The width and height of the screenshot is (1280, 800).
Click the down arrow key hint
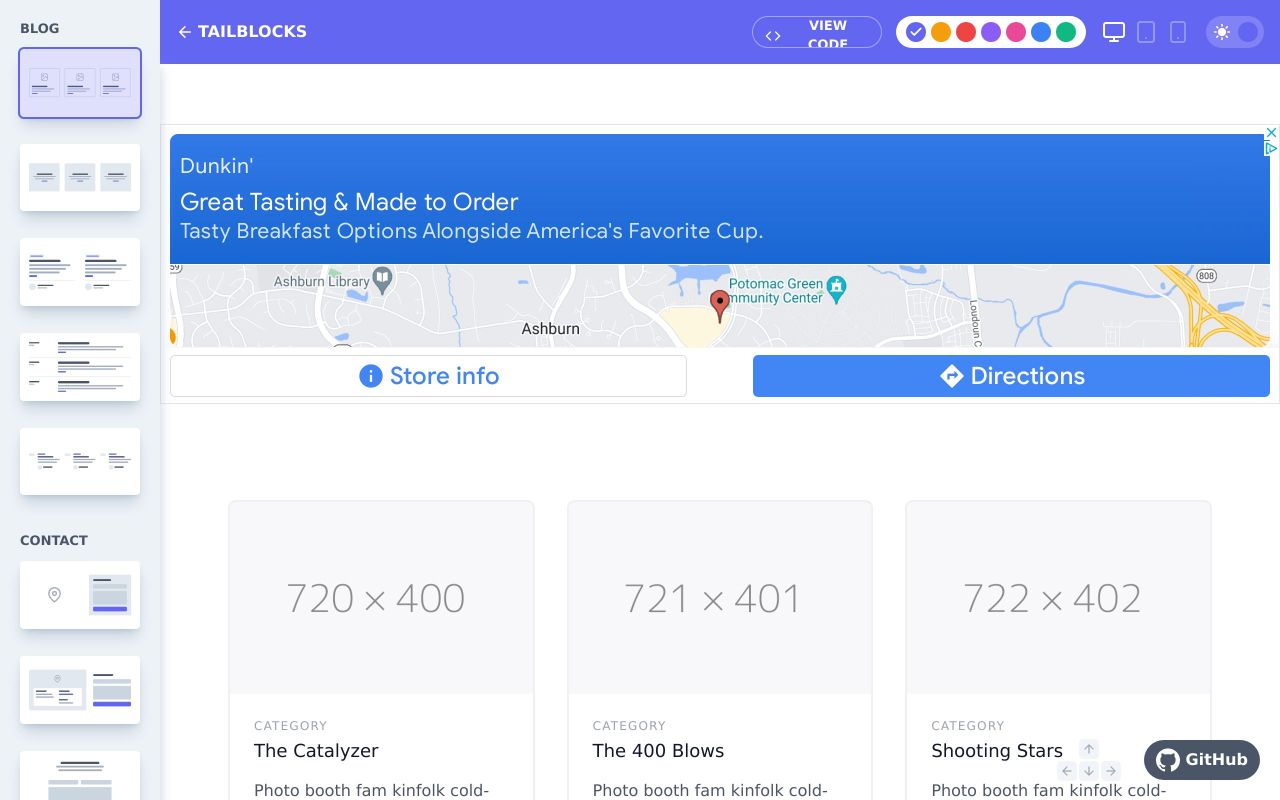point(1089,771)
